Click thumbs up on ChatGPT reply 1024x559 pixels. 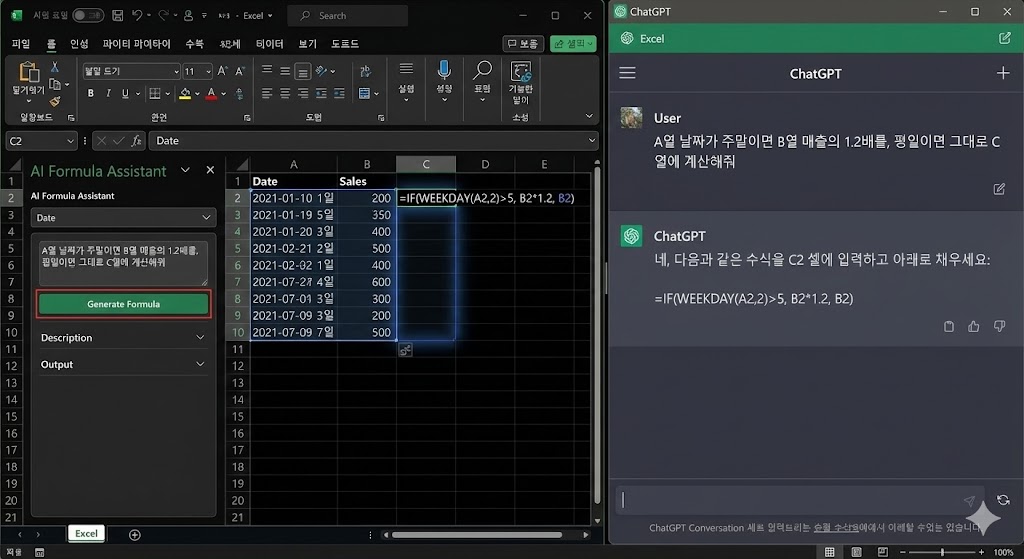[974, 327]
